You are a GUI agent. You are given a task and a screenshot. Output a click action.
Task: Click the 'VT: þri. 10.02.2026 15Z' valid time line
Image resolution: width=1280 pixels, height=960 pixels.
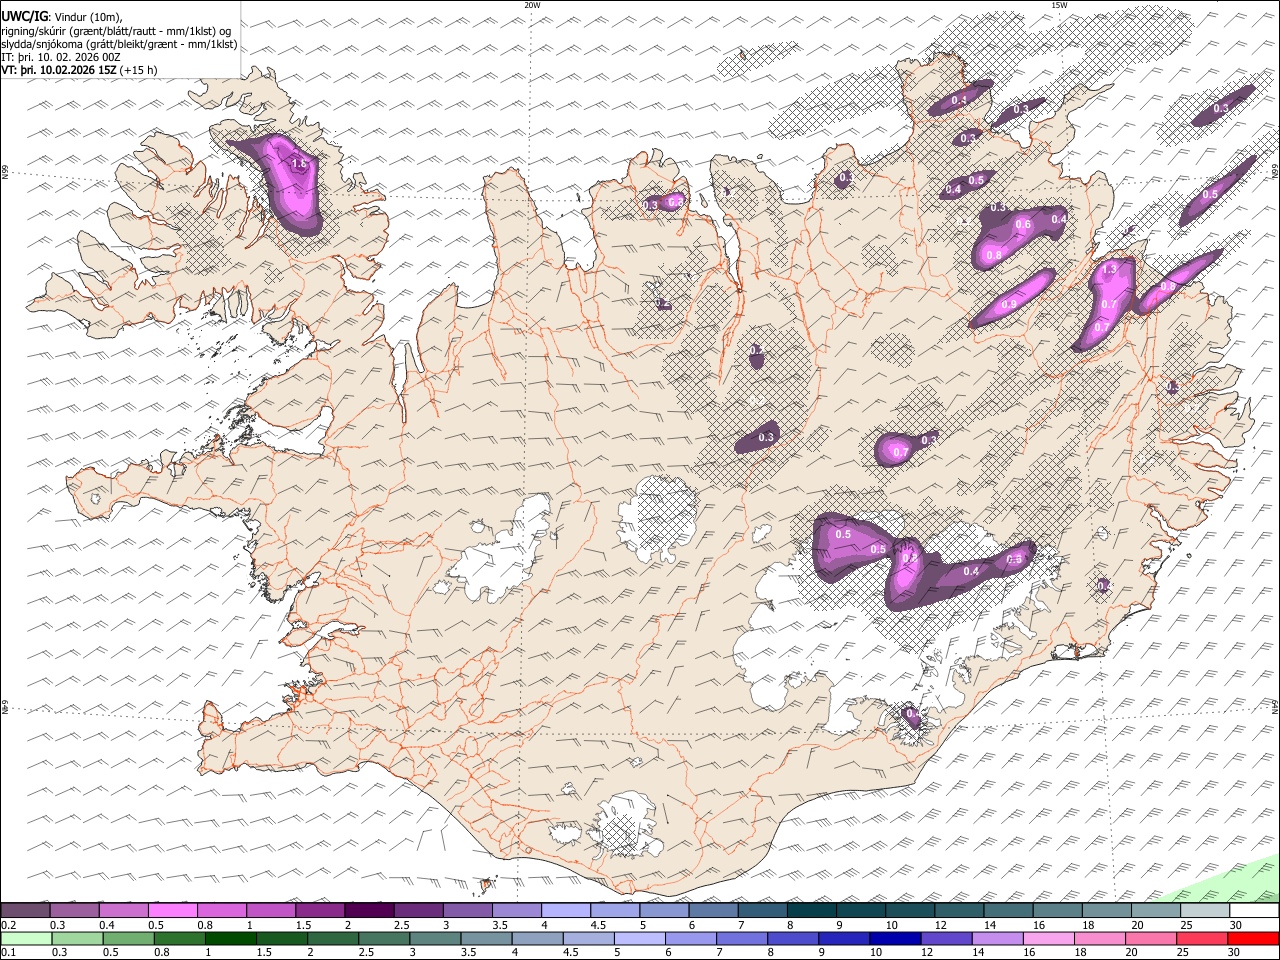(x=79, y=70)
